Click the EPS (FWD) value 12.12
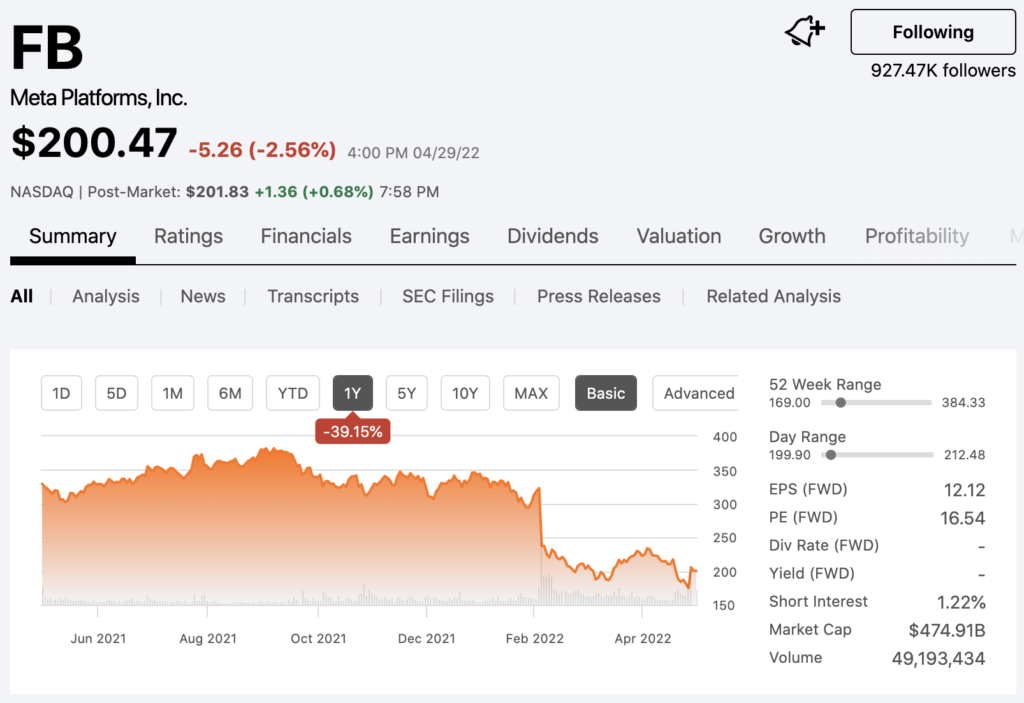 tap(964, 490)
